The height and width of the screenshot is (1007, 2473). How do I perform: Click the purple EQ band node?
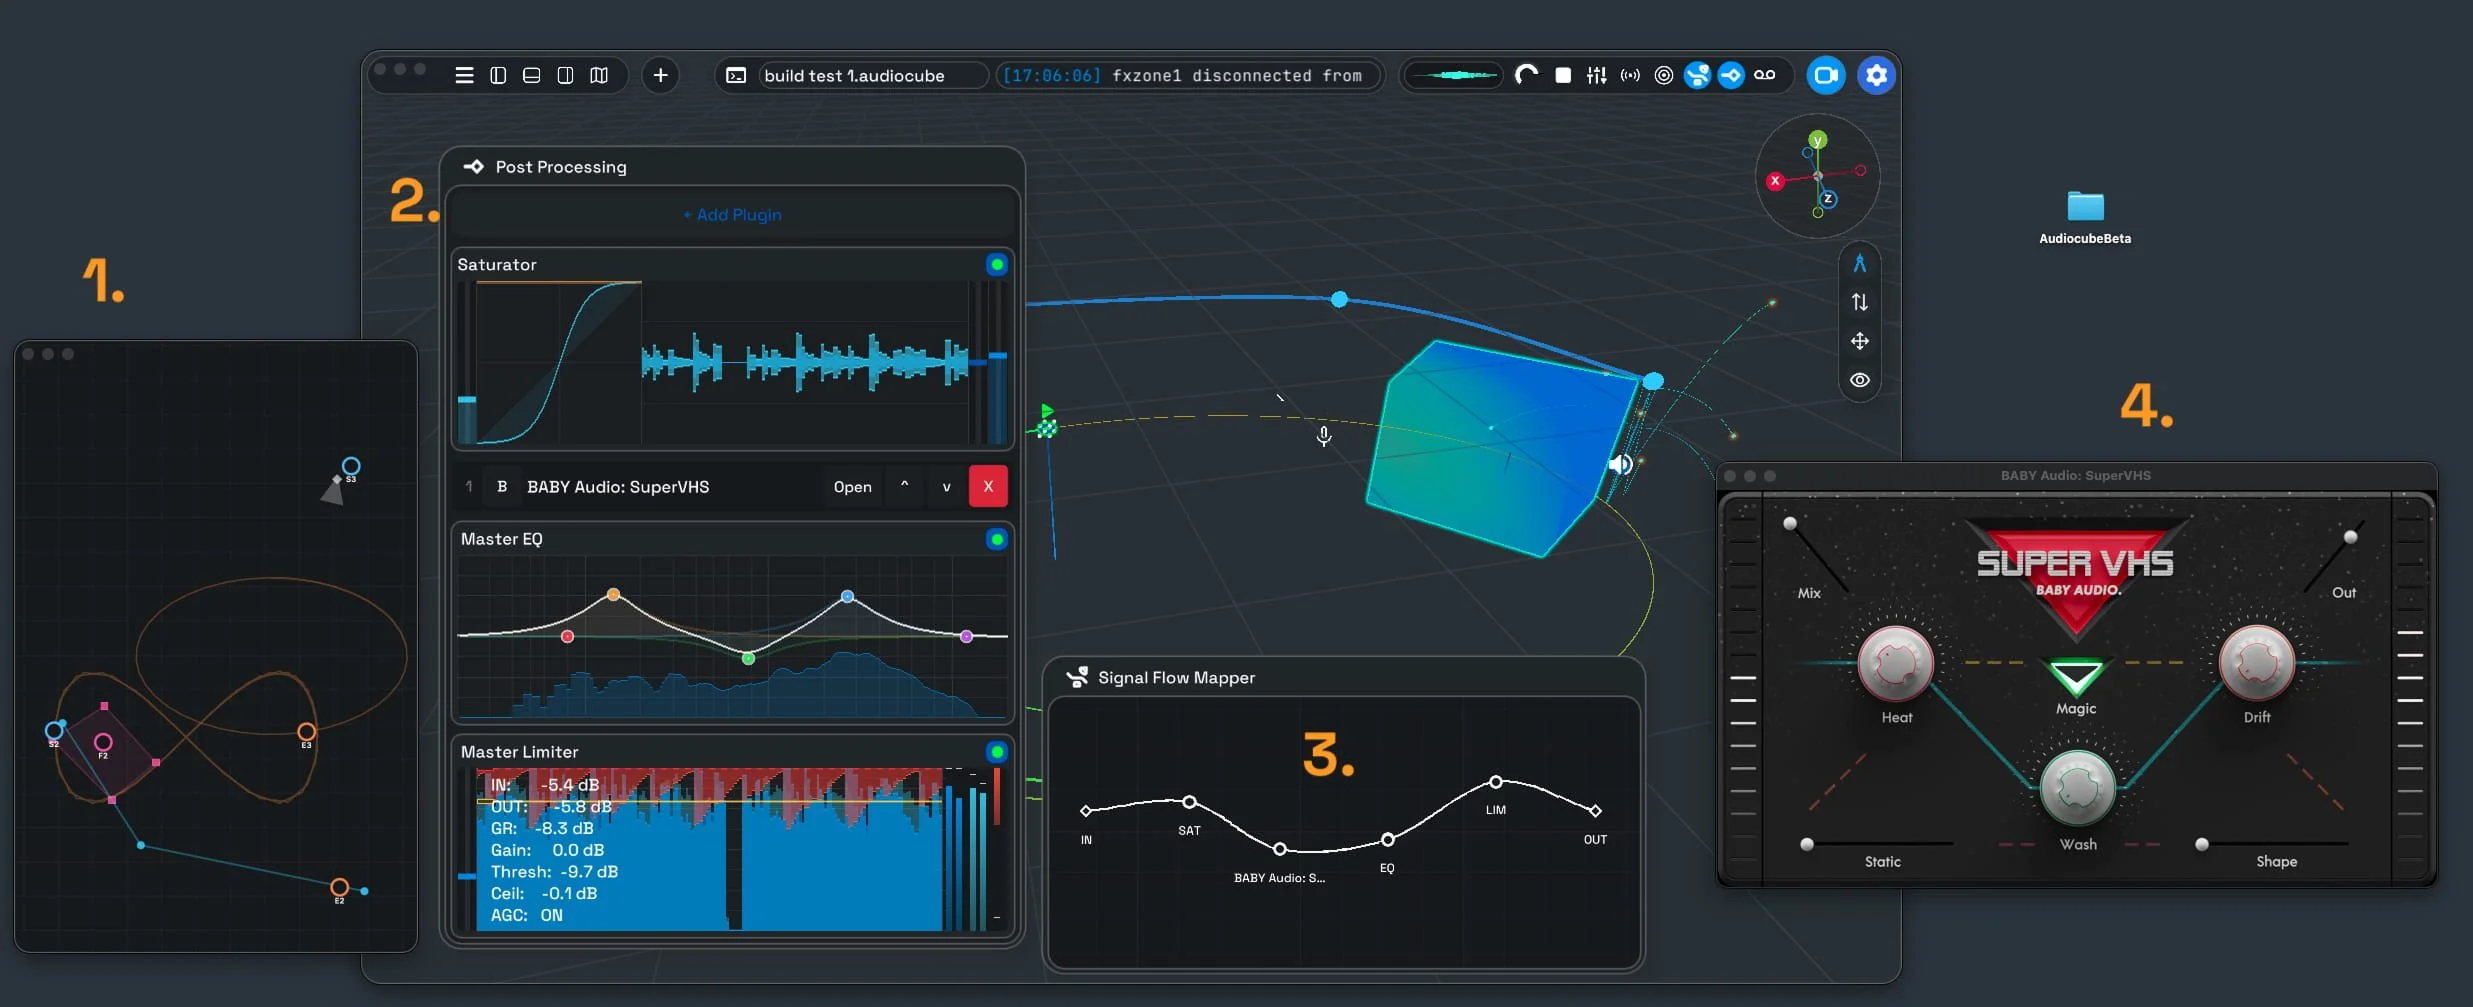click(967, 637)
